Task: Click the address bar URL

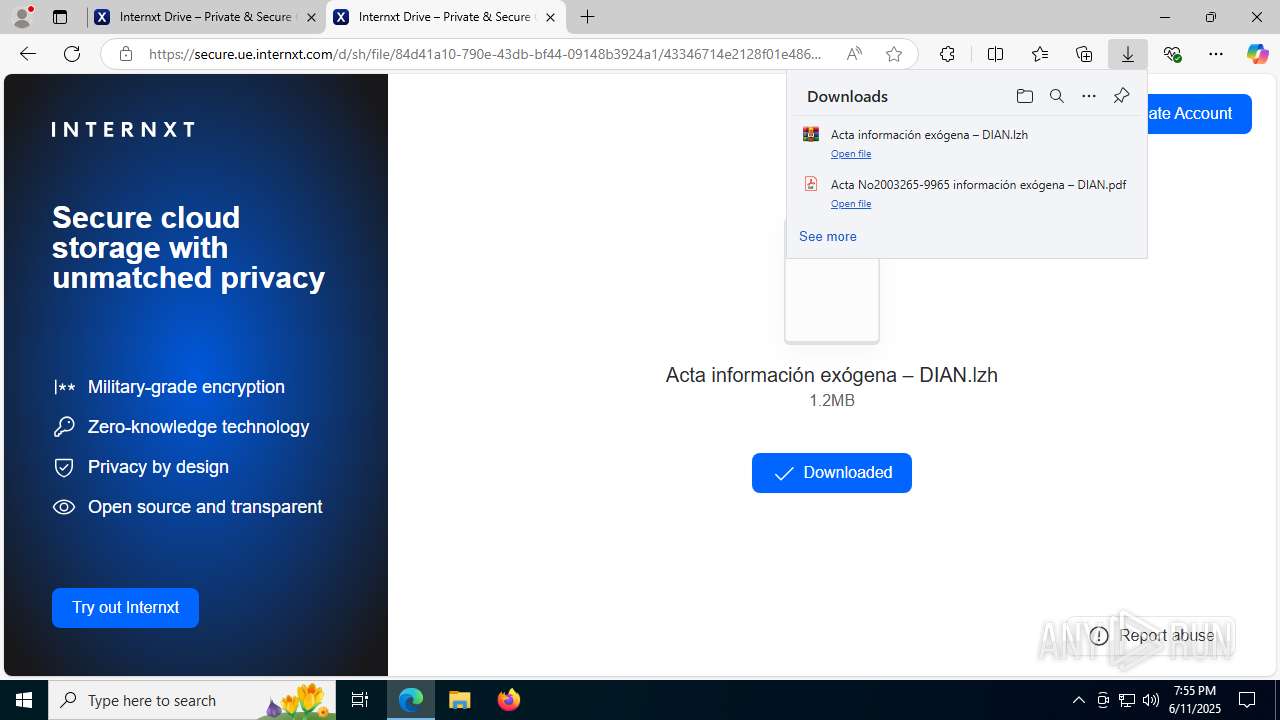Action: (x=485, y=54)
